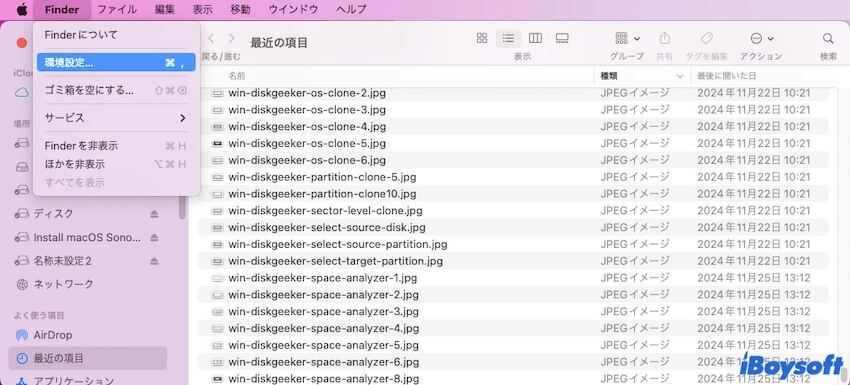
Task: Open the 編集 menu
Action: pos(165,9)
